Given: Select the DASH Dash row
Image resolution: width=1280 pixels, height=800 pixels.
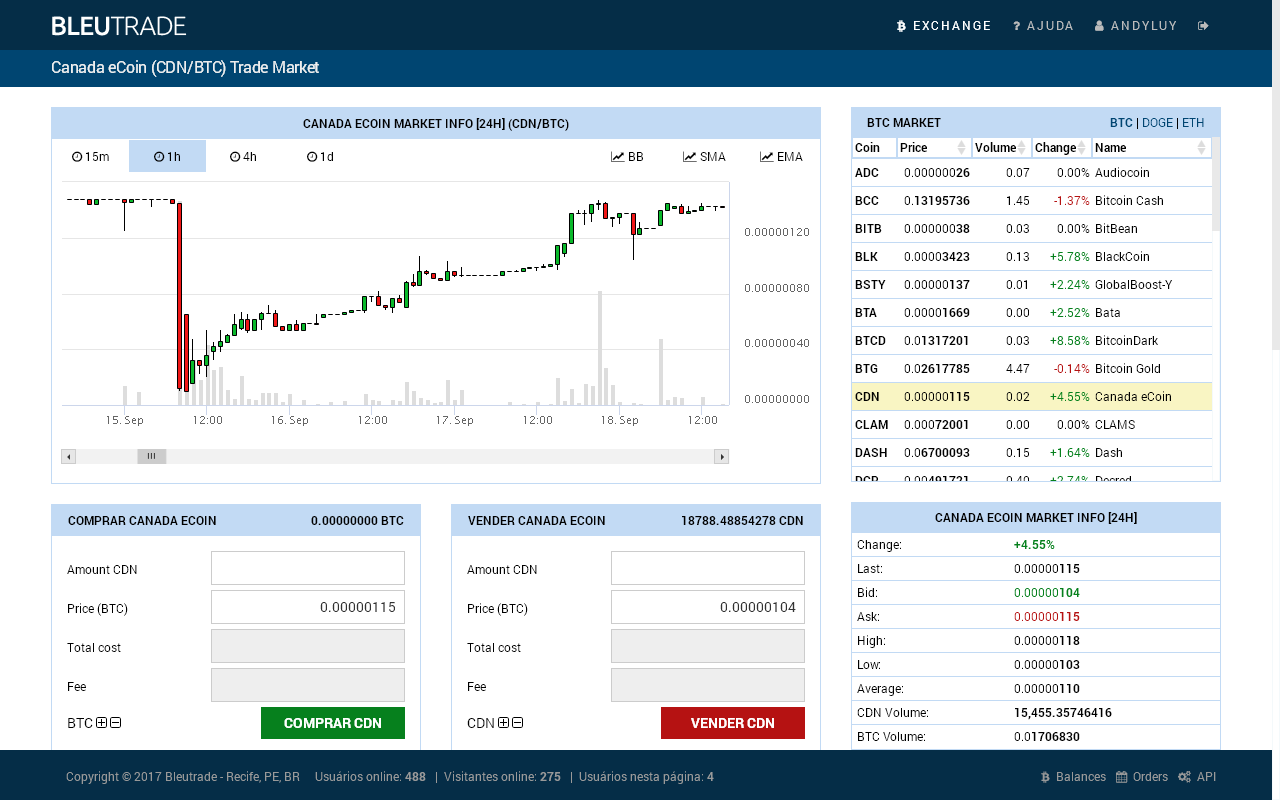Looking at the screenshot, I should 1032,453.
